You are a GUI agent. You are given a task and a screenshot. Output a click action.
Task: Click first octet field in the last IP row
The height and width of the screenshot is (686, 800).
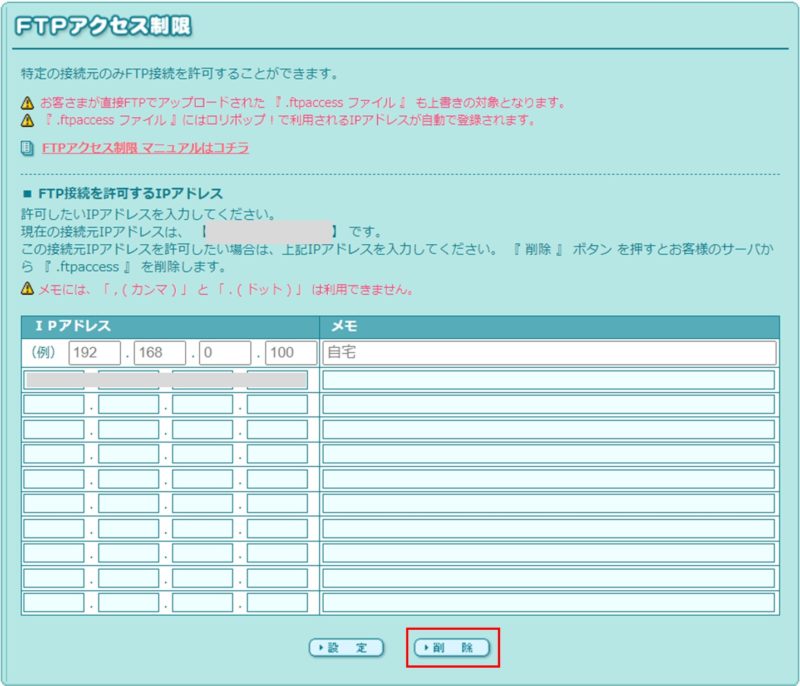point(54,603)
